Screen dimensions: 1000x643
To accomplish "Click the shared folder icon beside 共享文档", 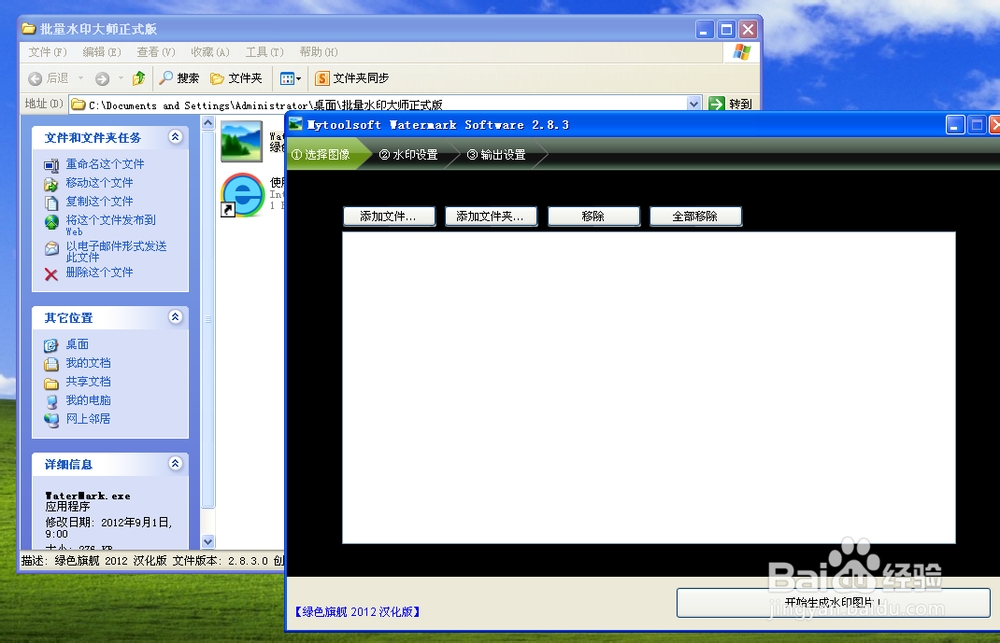I will 51,383.
